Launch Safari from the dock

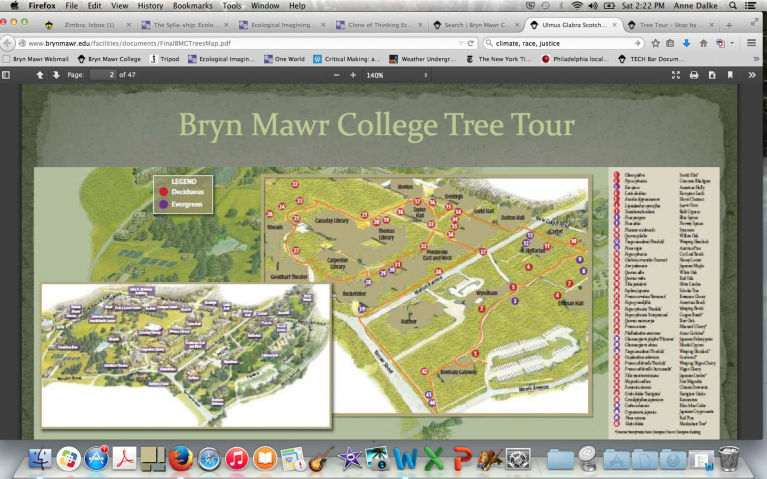tap(209, 459)
